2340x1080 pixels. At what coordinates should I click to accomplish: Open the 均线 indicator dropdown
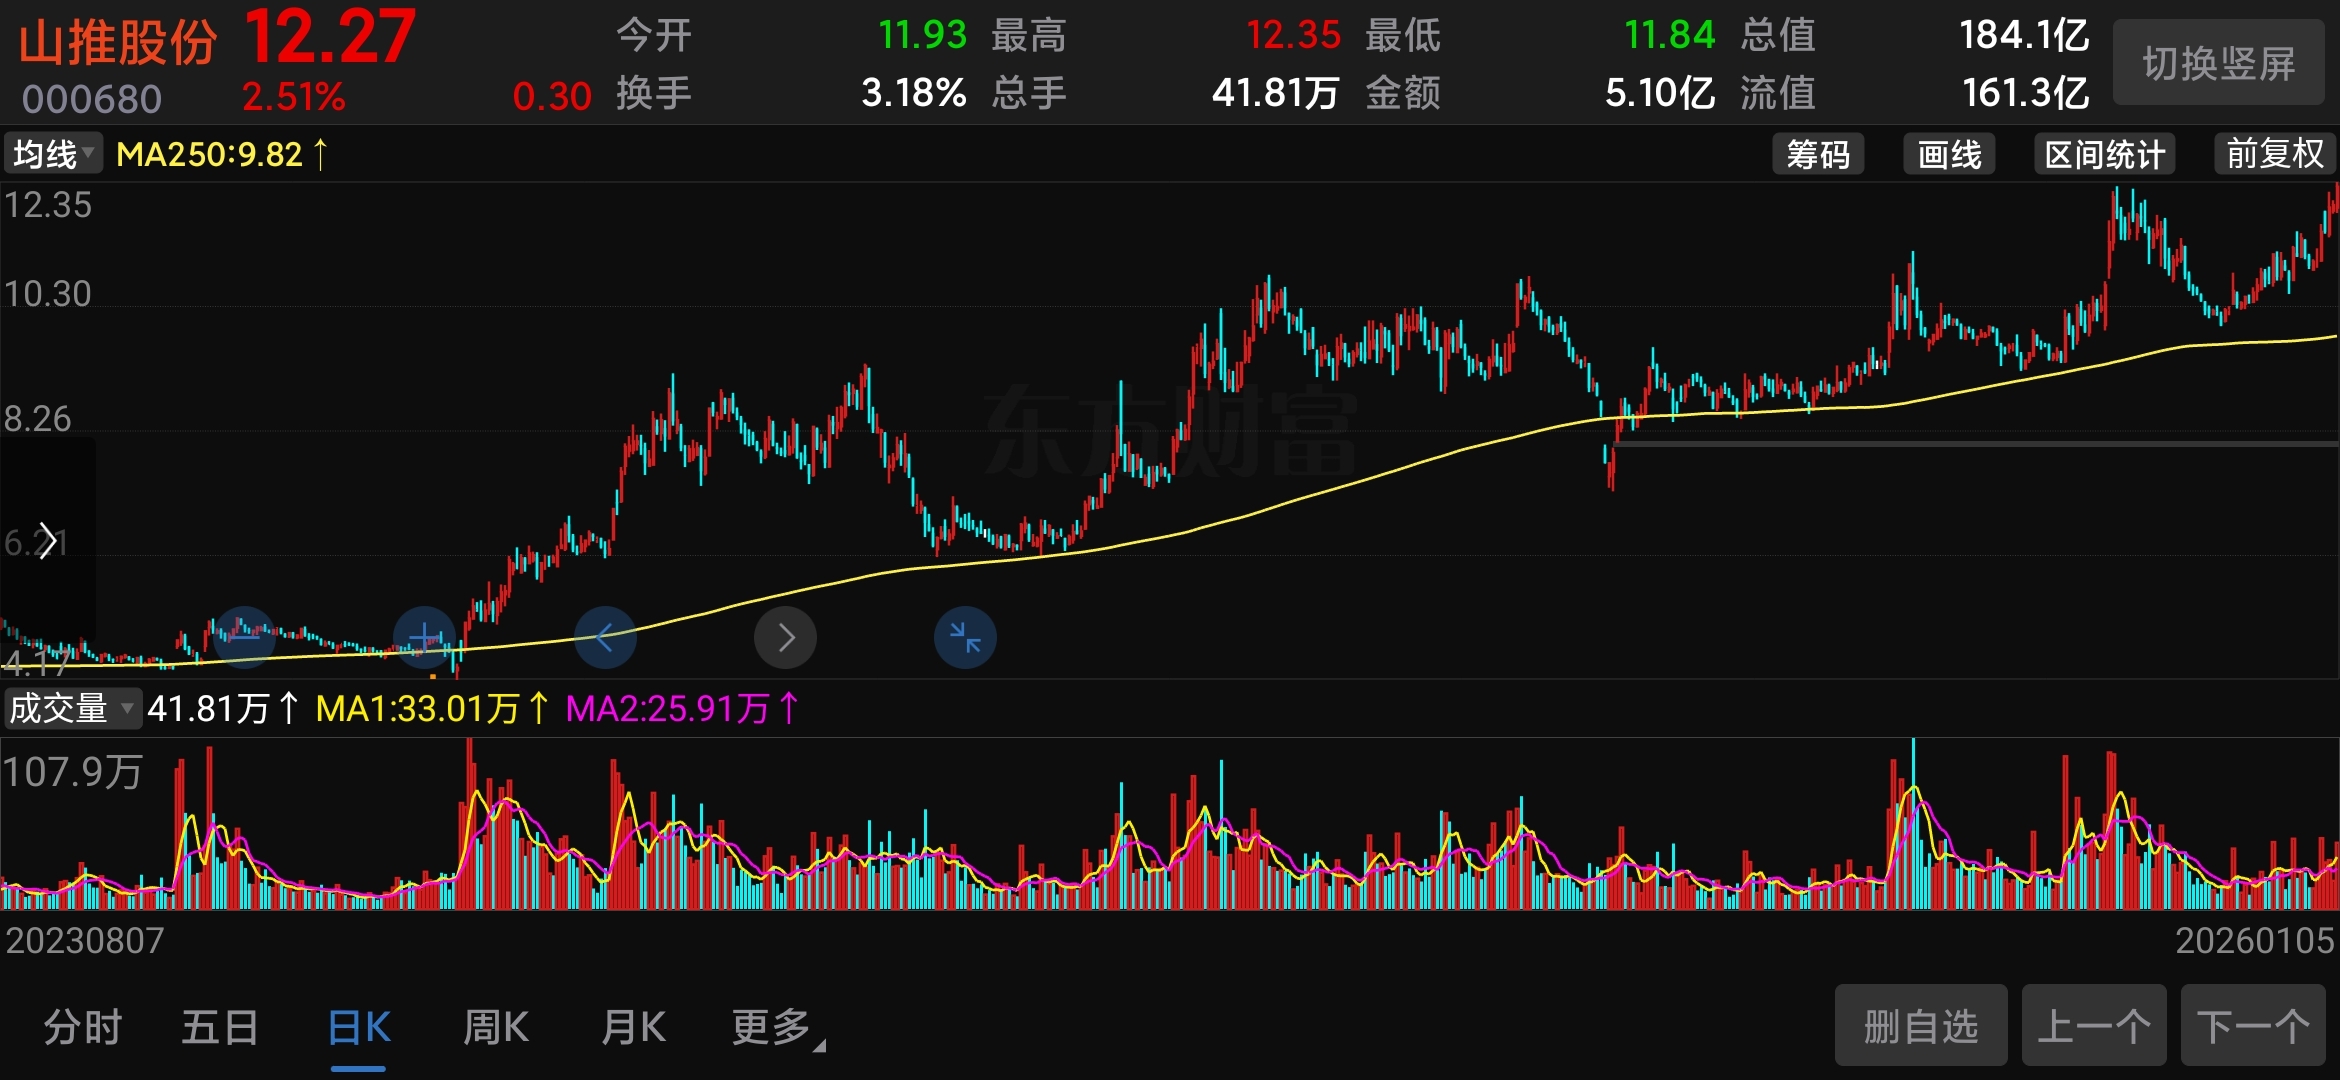coord(53,155)
